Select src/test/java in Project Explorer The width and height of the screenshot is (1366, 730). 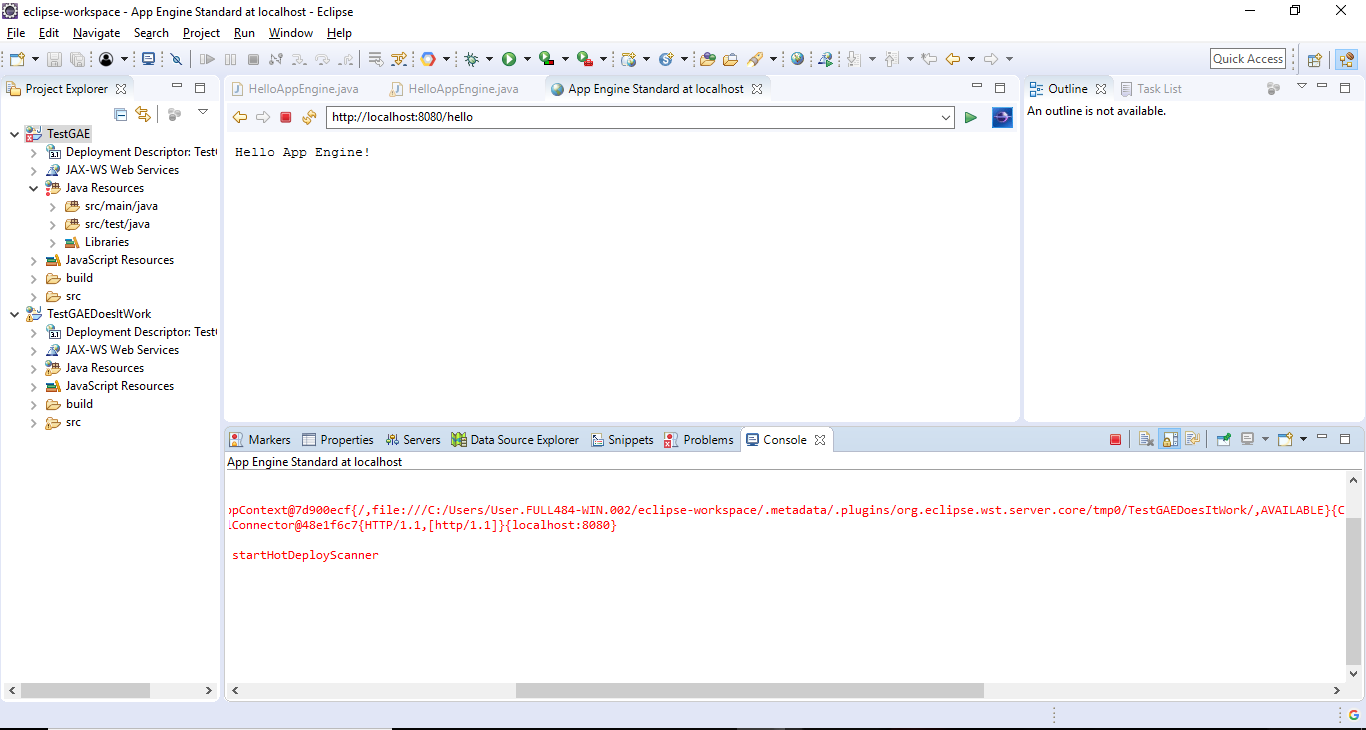coord(107,224)
